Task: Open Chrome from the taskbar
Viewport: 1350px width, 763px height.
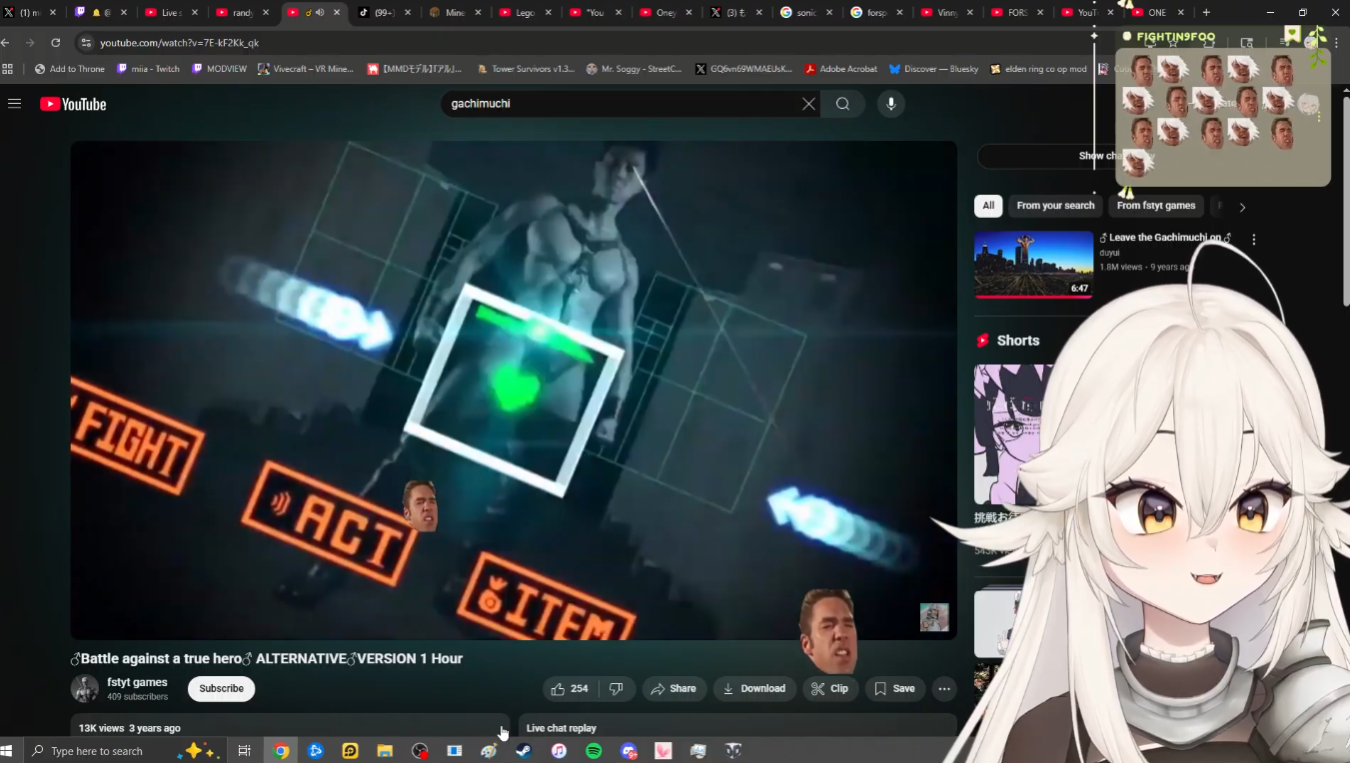Action: (282, 751)
